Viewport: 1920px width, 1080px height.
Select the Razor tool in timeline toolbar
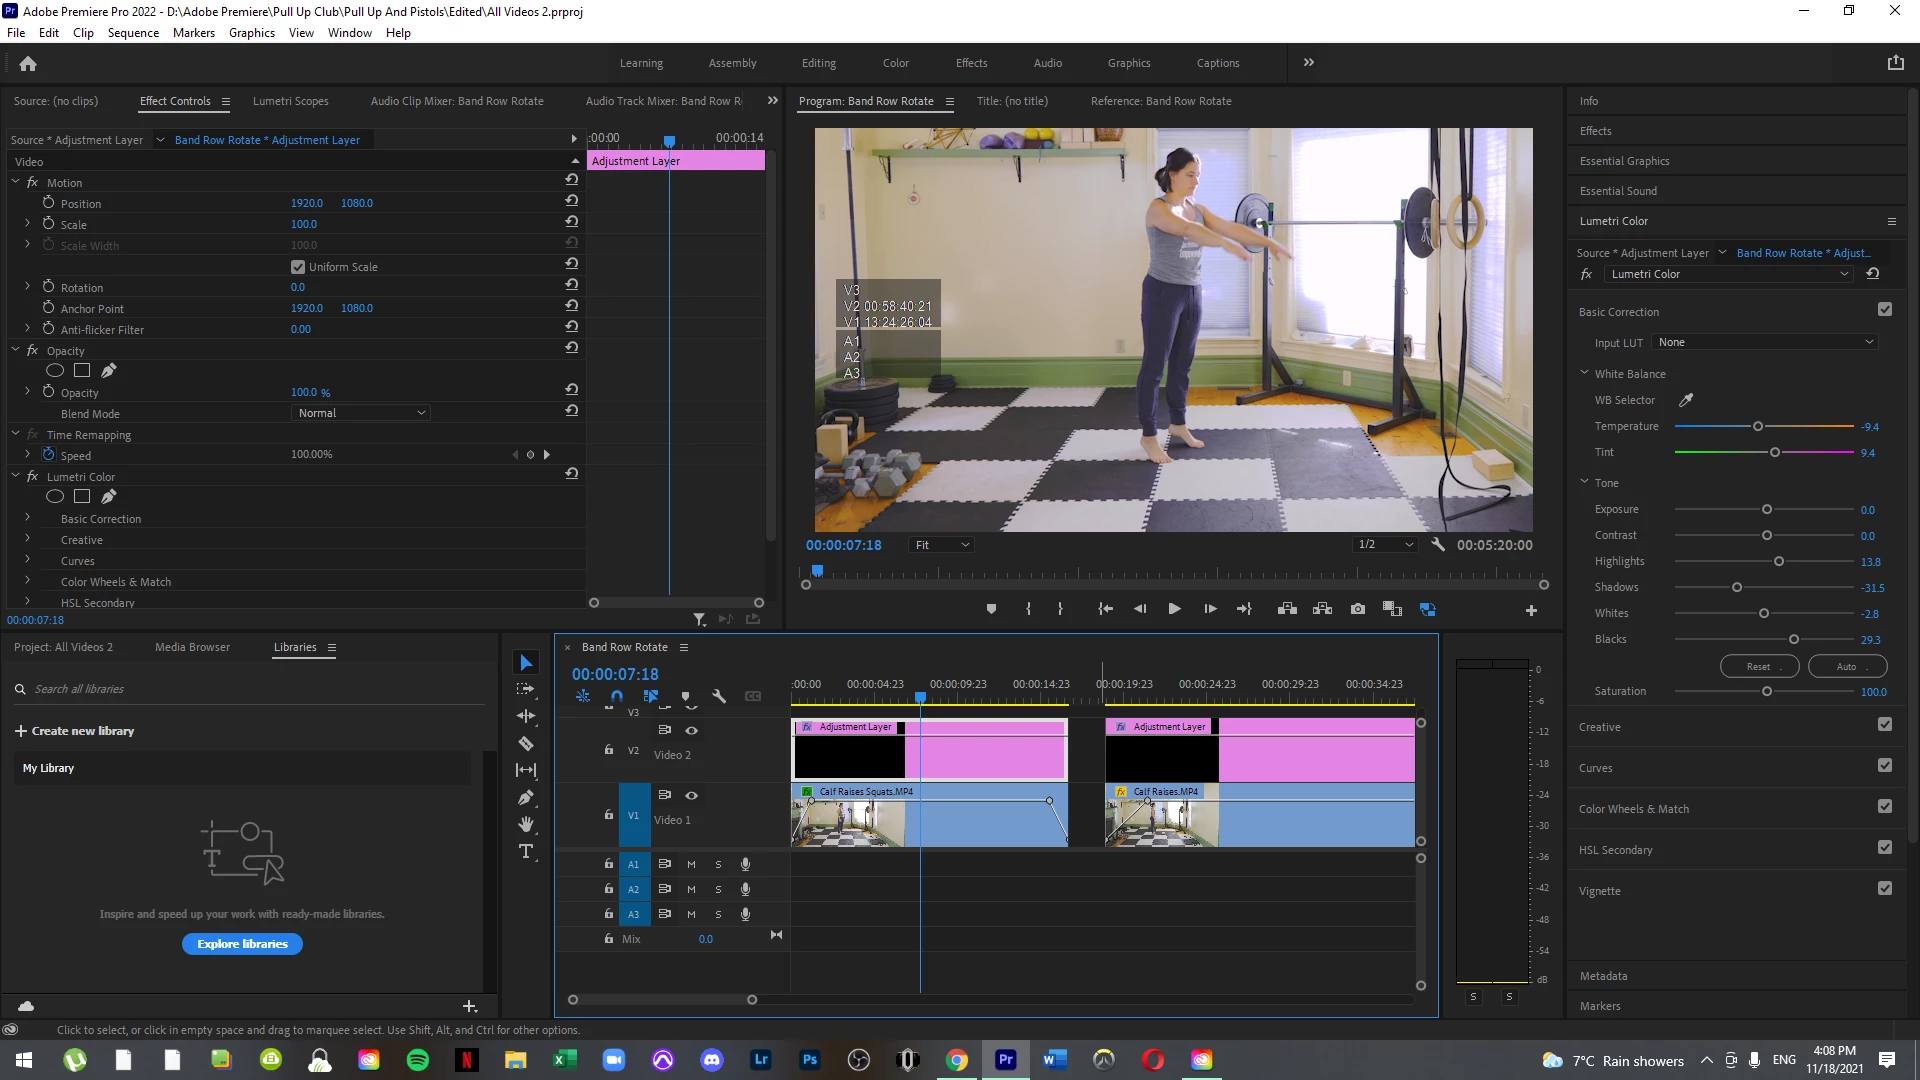pos(526,743)
